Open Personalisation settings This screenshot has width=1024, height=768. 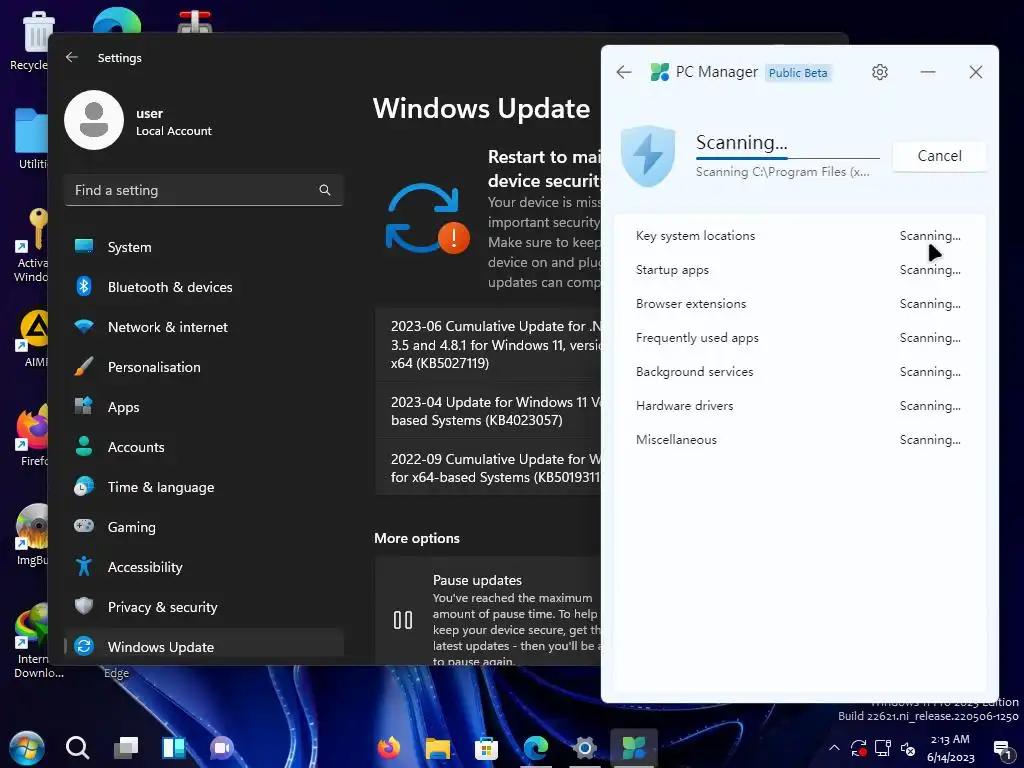(204, 367)
